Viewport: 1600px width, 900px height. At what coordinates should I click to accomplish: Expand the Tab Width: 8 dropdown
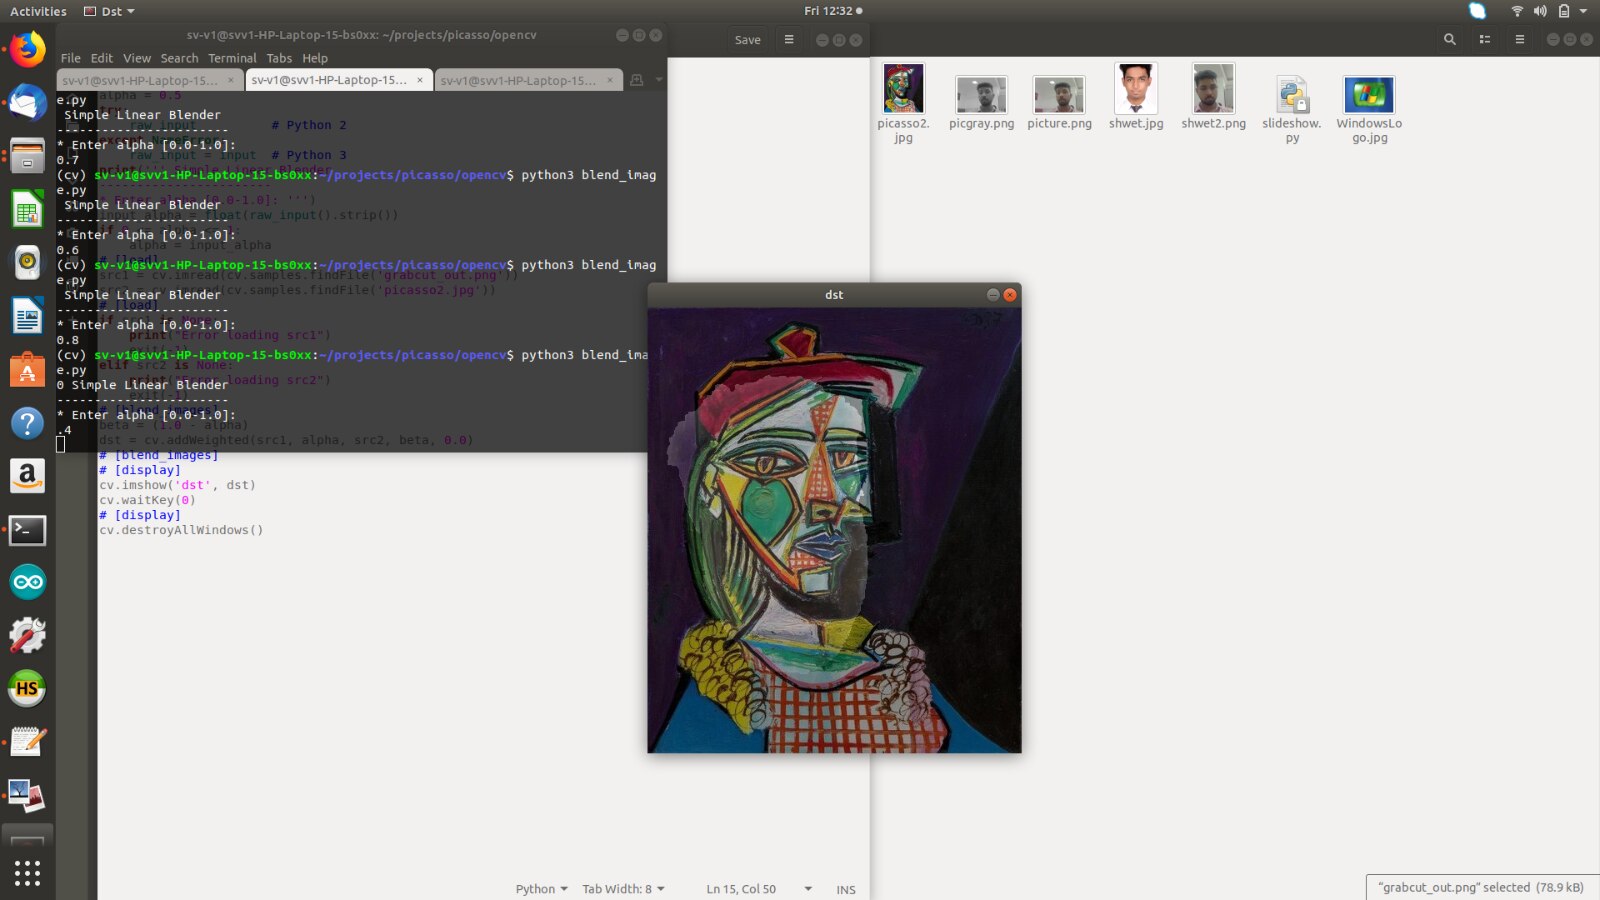point(623,889)
